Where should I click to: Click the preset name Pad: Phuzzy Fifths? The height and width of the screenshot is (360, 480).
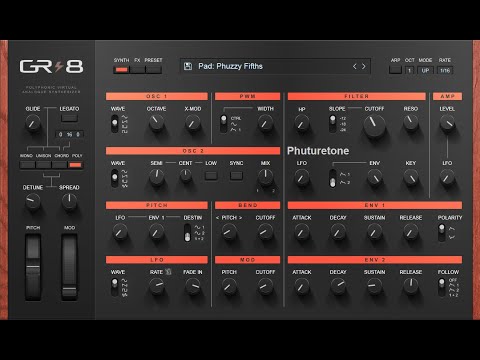click(x=230, y=66)
